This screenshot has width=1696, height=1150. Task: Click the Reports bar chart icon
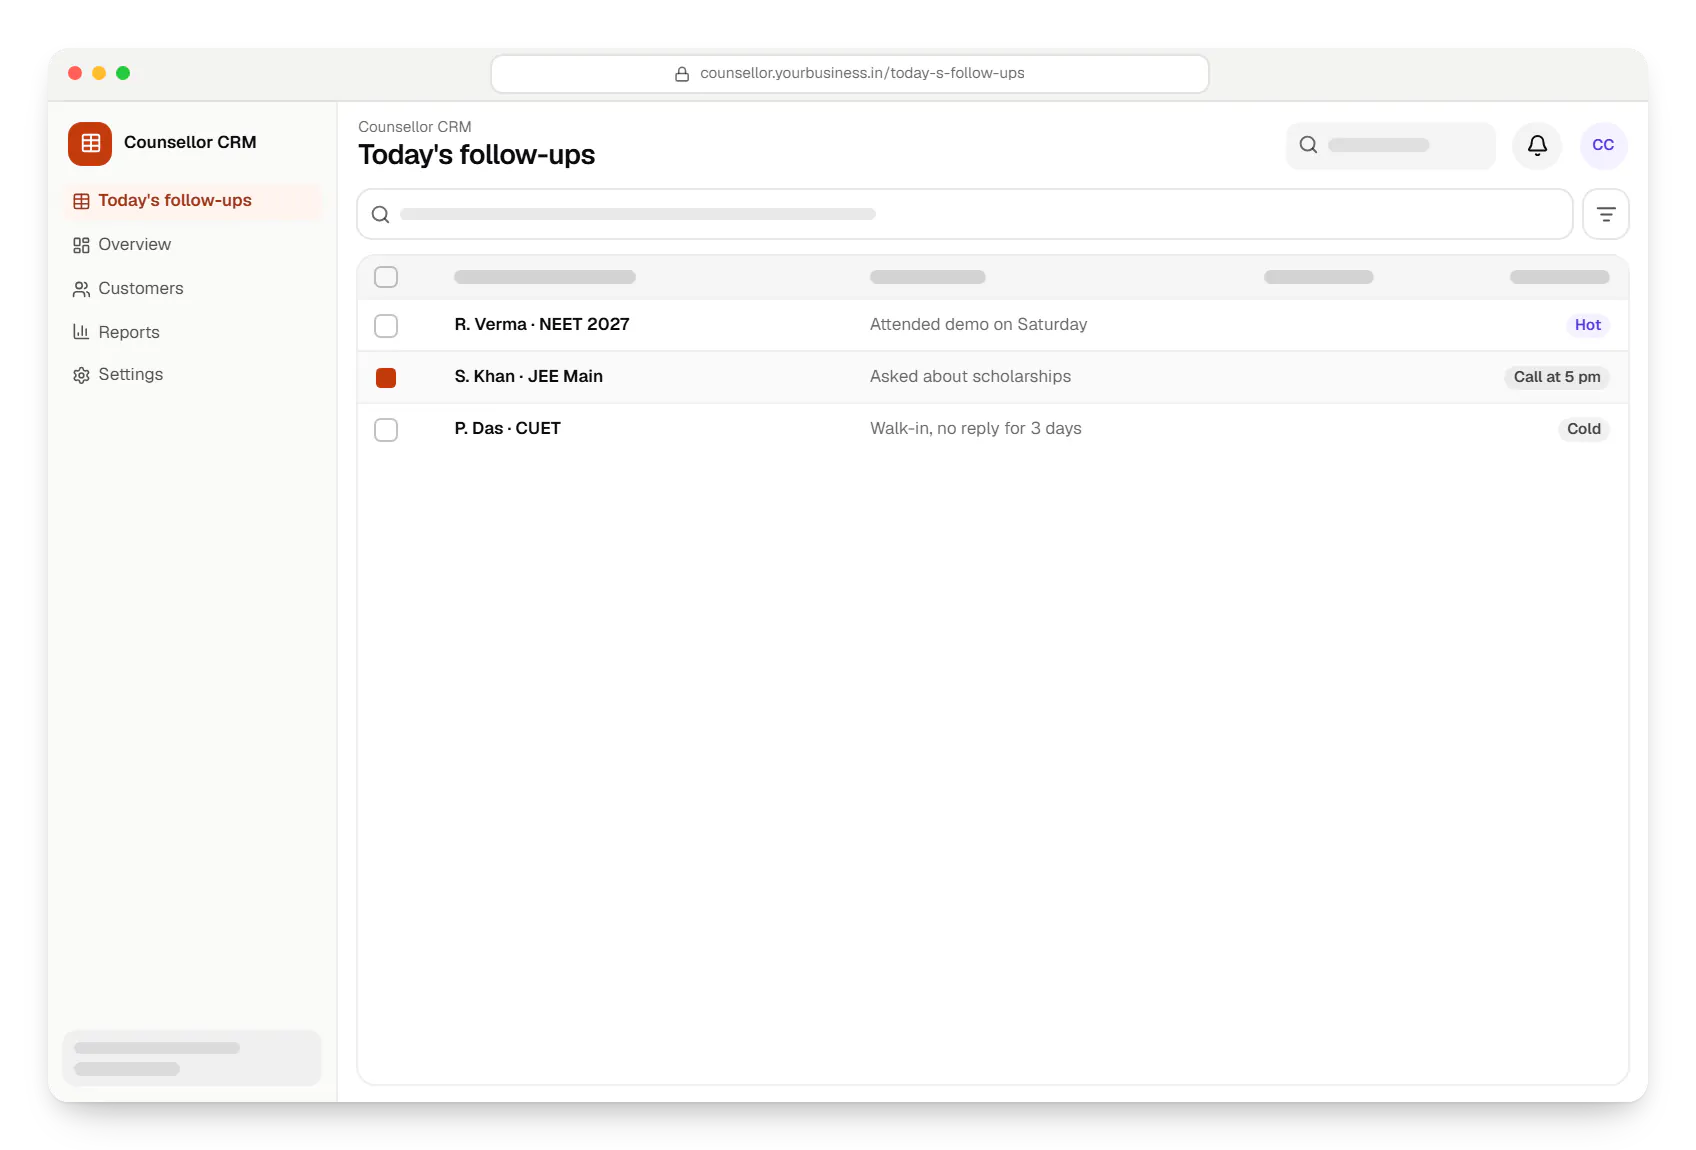coord(81,332)
